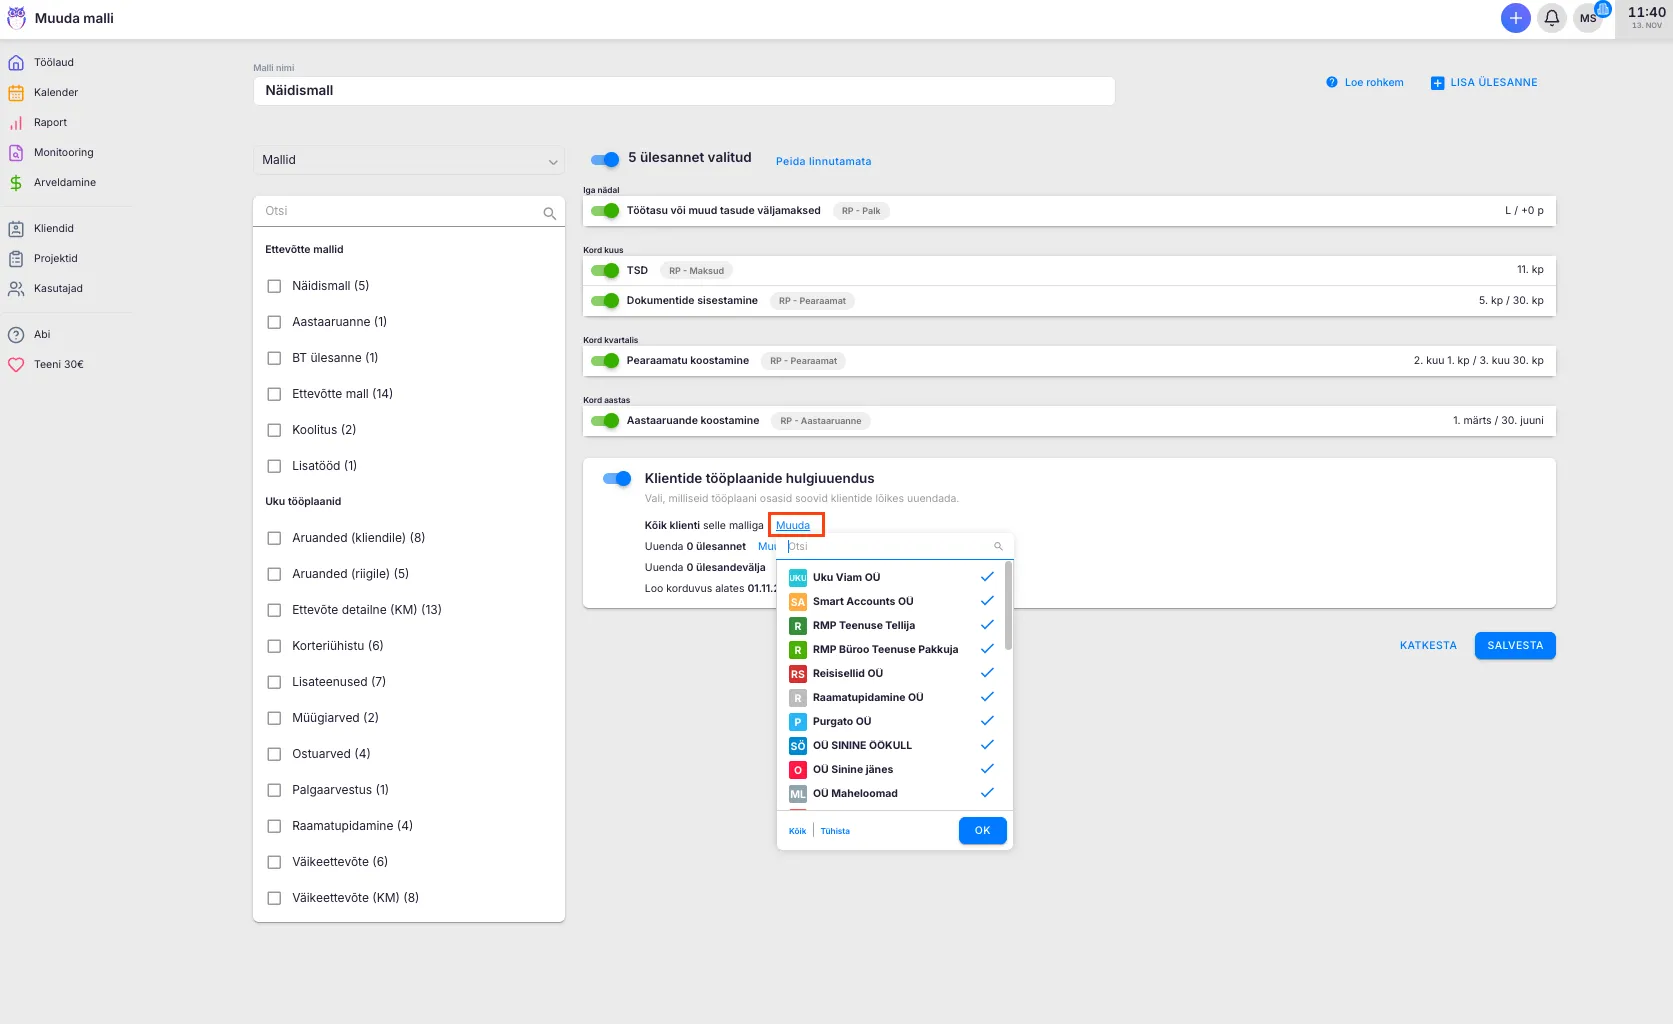Open Töölaud home icon in sidebar
Viewport: 1673px width, 1024px height.
tap(16, 62)
